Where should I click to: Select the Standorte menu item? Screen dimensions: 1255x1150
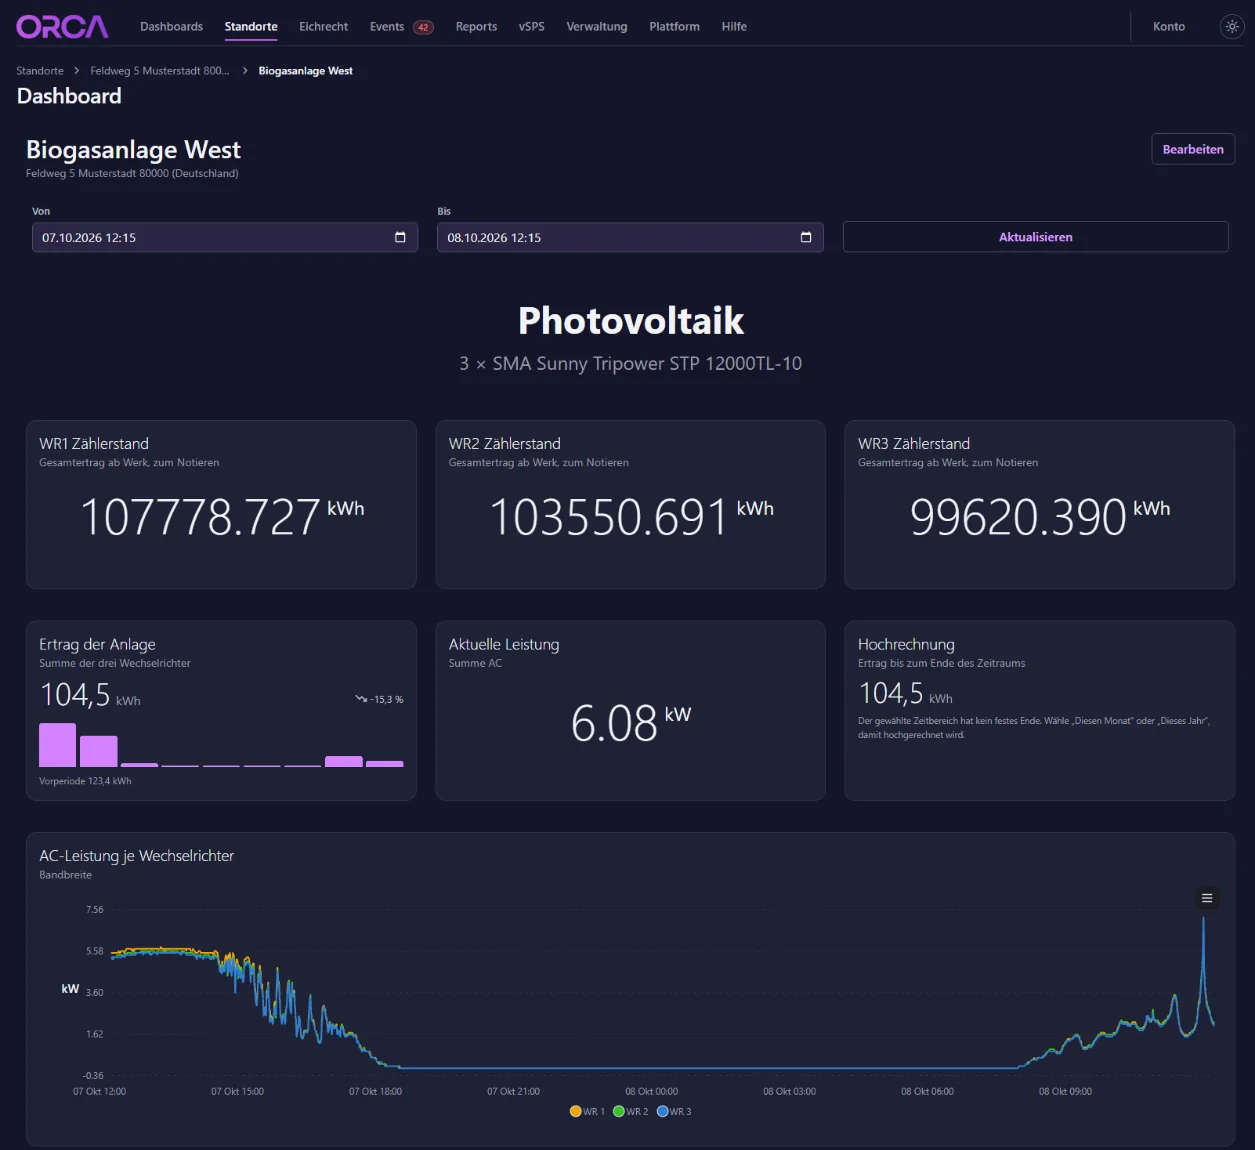[x=251, y=27]
